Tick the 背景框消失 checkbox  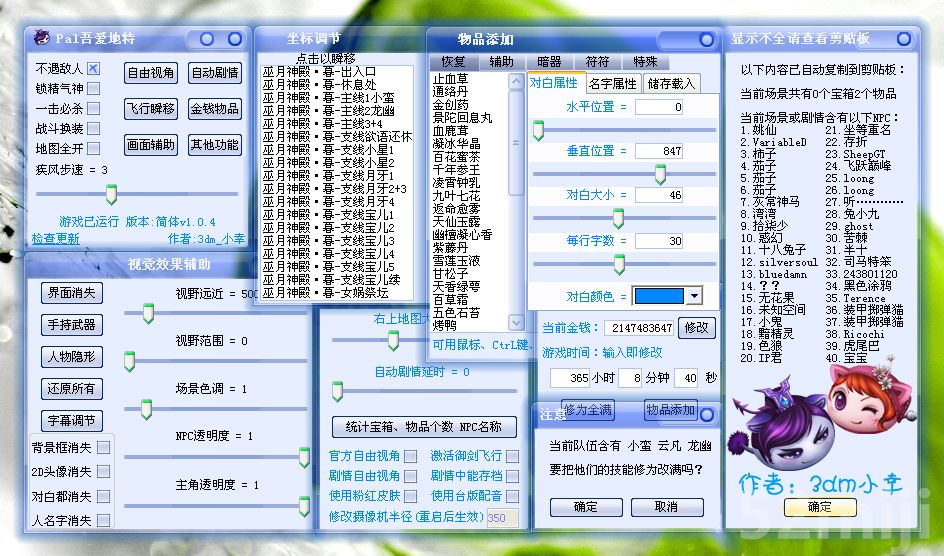click(104, 448)
